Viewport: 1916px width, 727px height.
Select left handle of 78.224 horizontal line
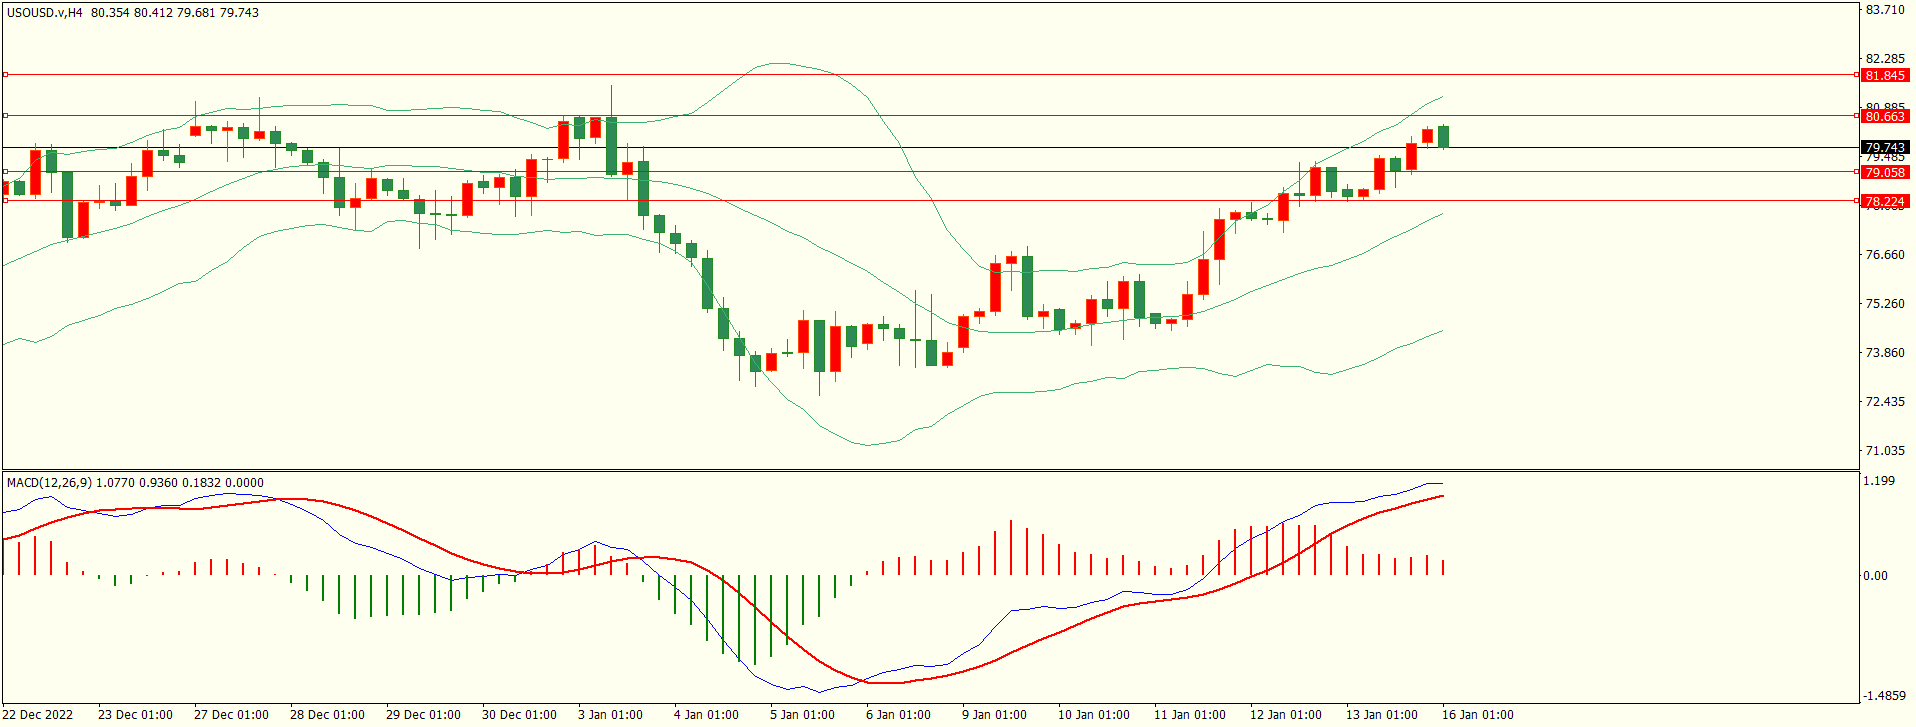coord(6,201)
